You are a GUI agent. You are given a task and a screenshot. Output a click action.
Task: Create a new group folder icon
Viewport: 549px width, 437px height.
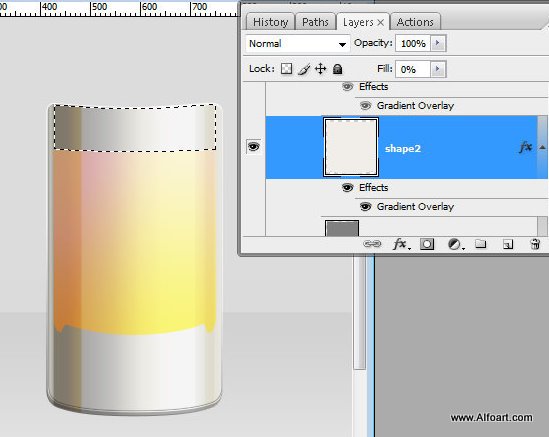[481, 243]
